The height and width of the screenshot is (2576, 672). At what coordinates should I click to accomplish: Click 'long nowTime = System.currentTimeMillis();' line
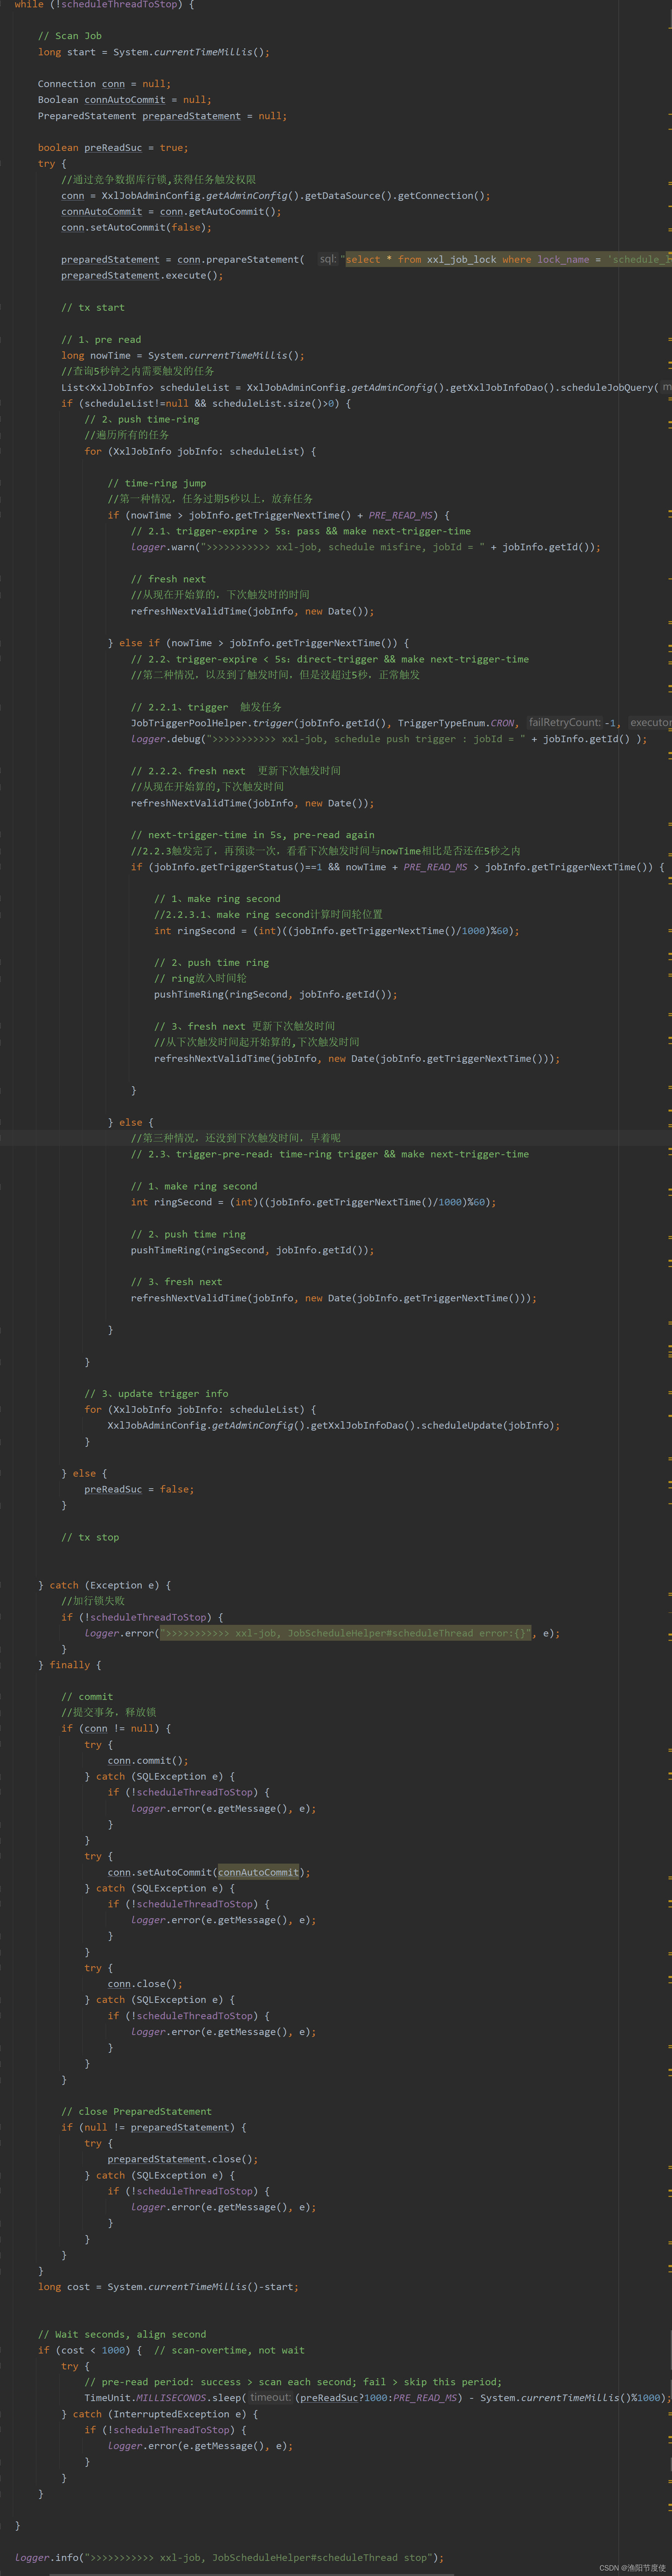[x=183, y=356]
